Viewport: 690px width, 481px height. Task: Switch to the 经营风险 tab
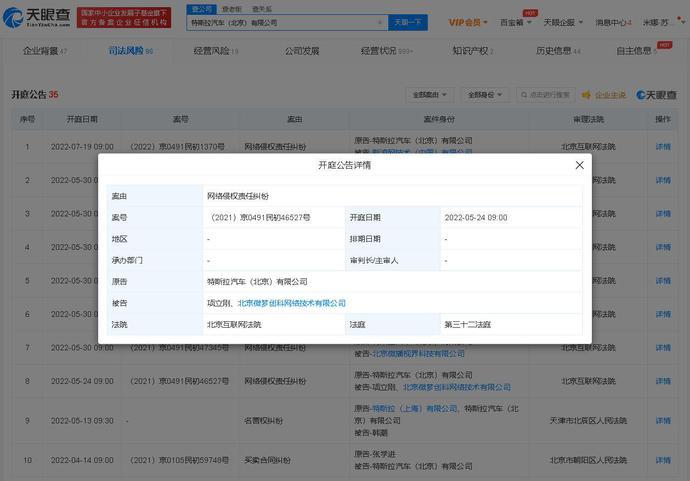(x=216, y=51)
